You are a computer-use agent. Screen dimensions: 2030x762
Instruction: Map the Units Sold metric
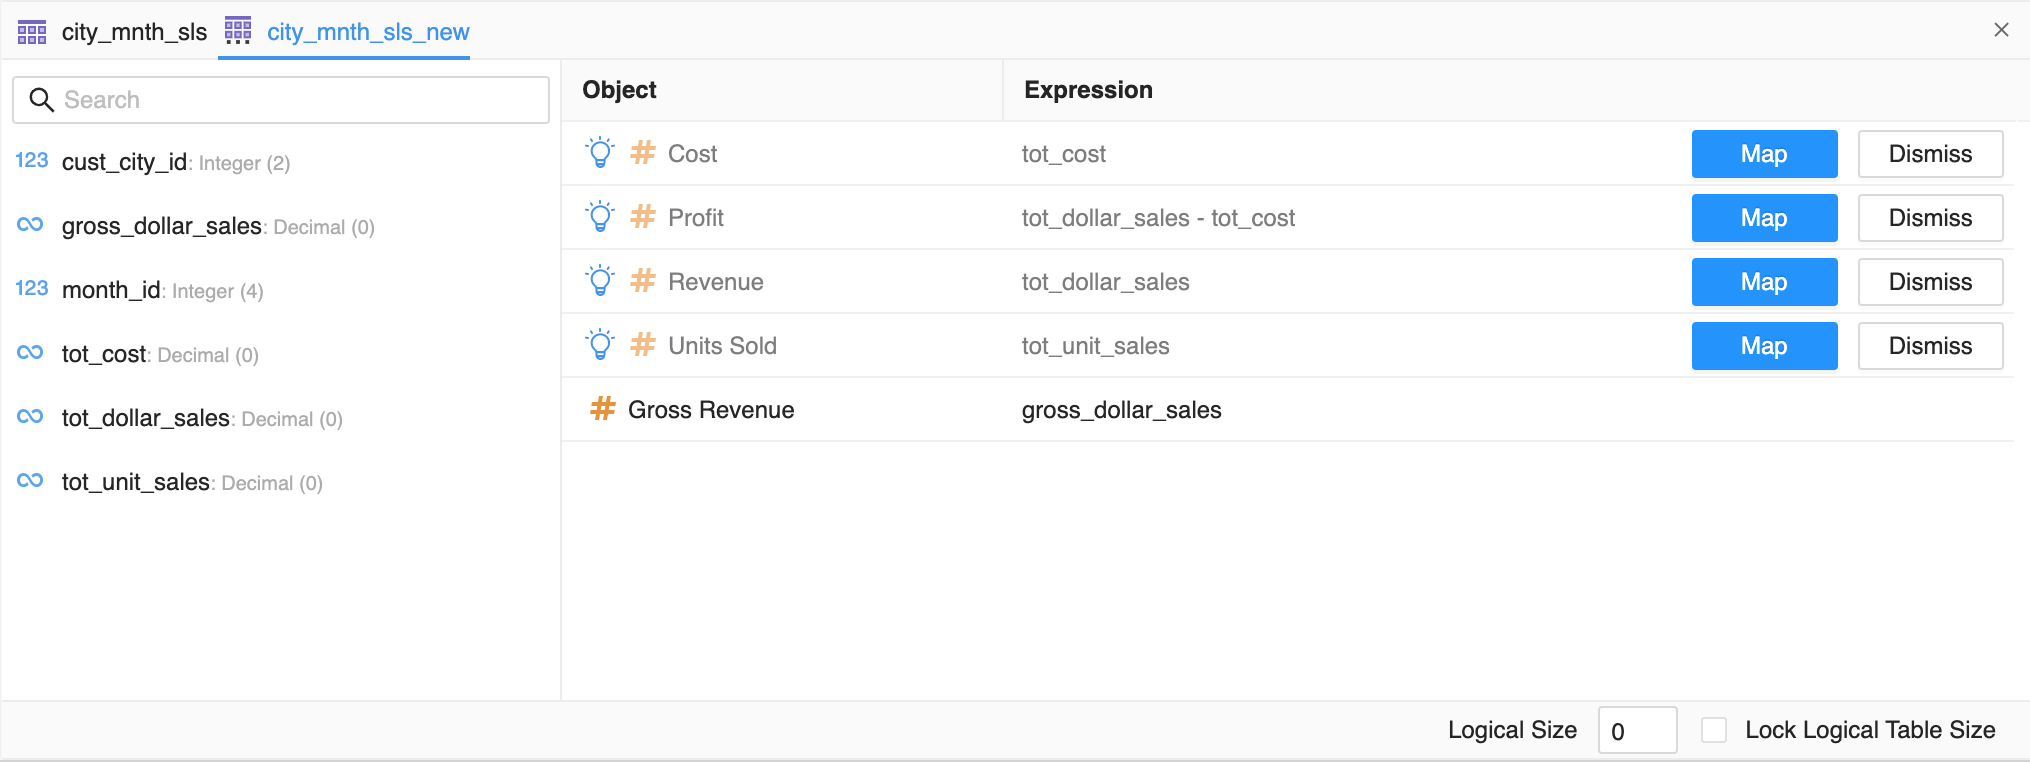[1763, 346]
